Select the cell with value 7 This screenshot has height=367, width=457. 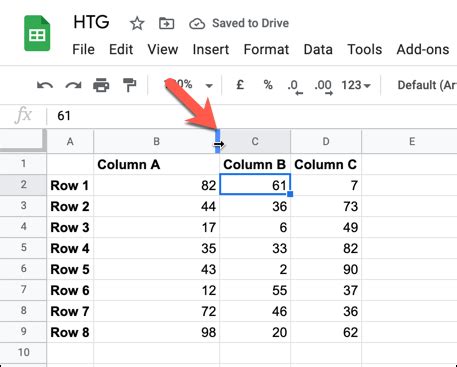326,185
